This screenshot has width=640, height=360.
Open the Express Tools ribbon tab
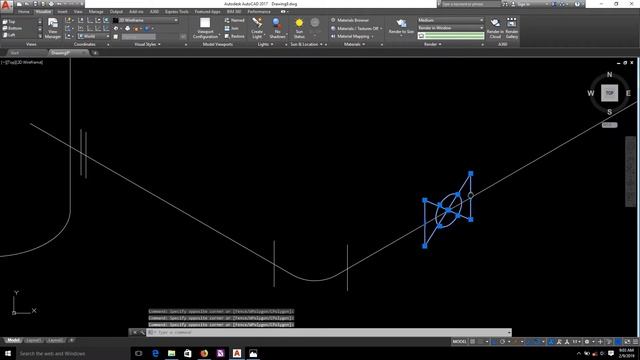(x=177, y=11)
